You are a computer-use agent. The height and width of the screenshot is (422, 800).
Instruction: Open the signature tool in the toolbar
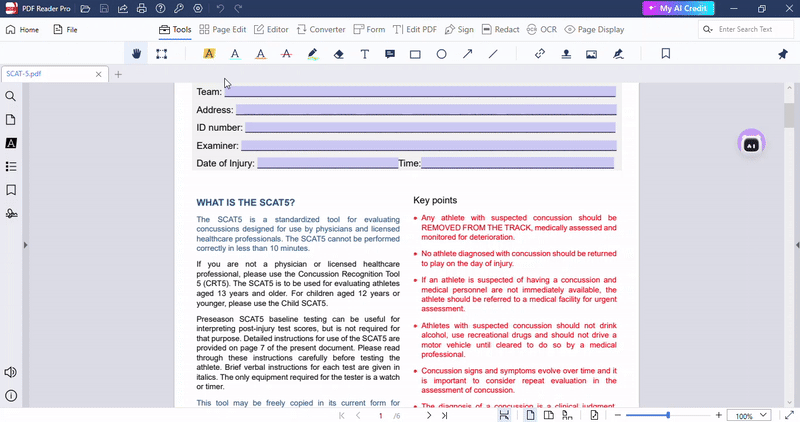618,54
